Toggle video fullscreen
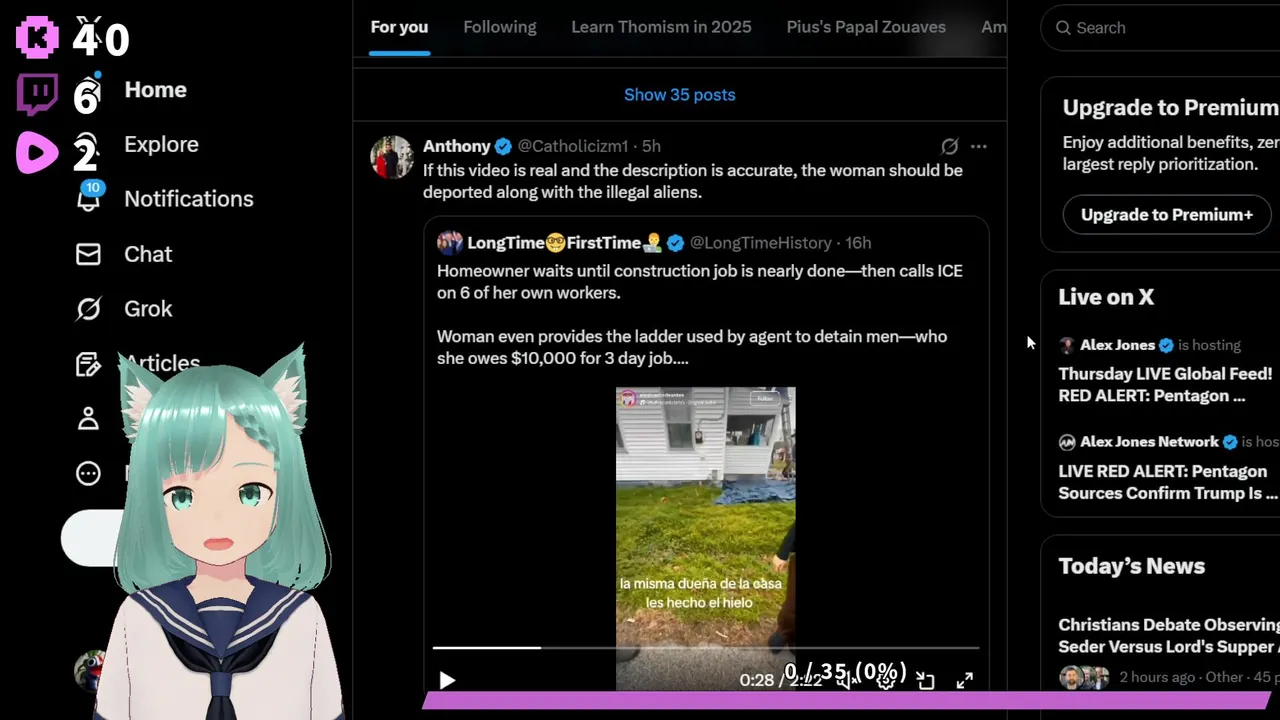The height and width of the screenshot is (720, 1280). click(965, 681)
